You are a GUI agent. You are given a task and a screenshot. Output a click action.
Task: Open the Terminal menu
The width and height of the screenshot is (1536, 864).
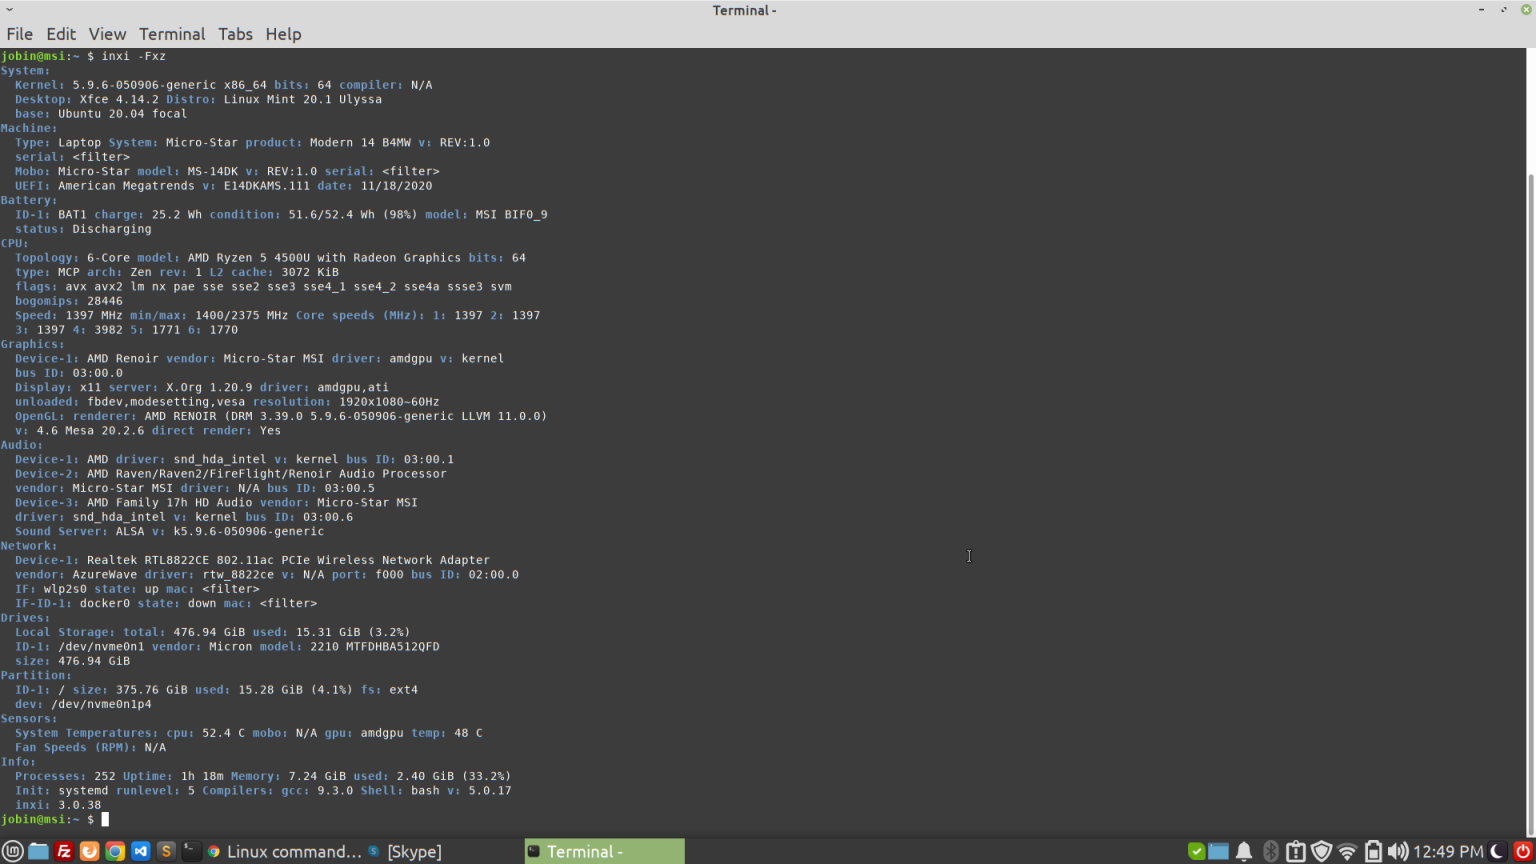171,33
